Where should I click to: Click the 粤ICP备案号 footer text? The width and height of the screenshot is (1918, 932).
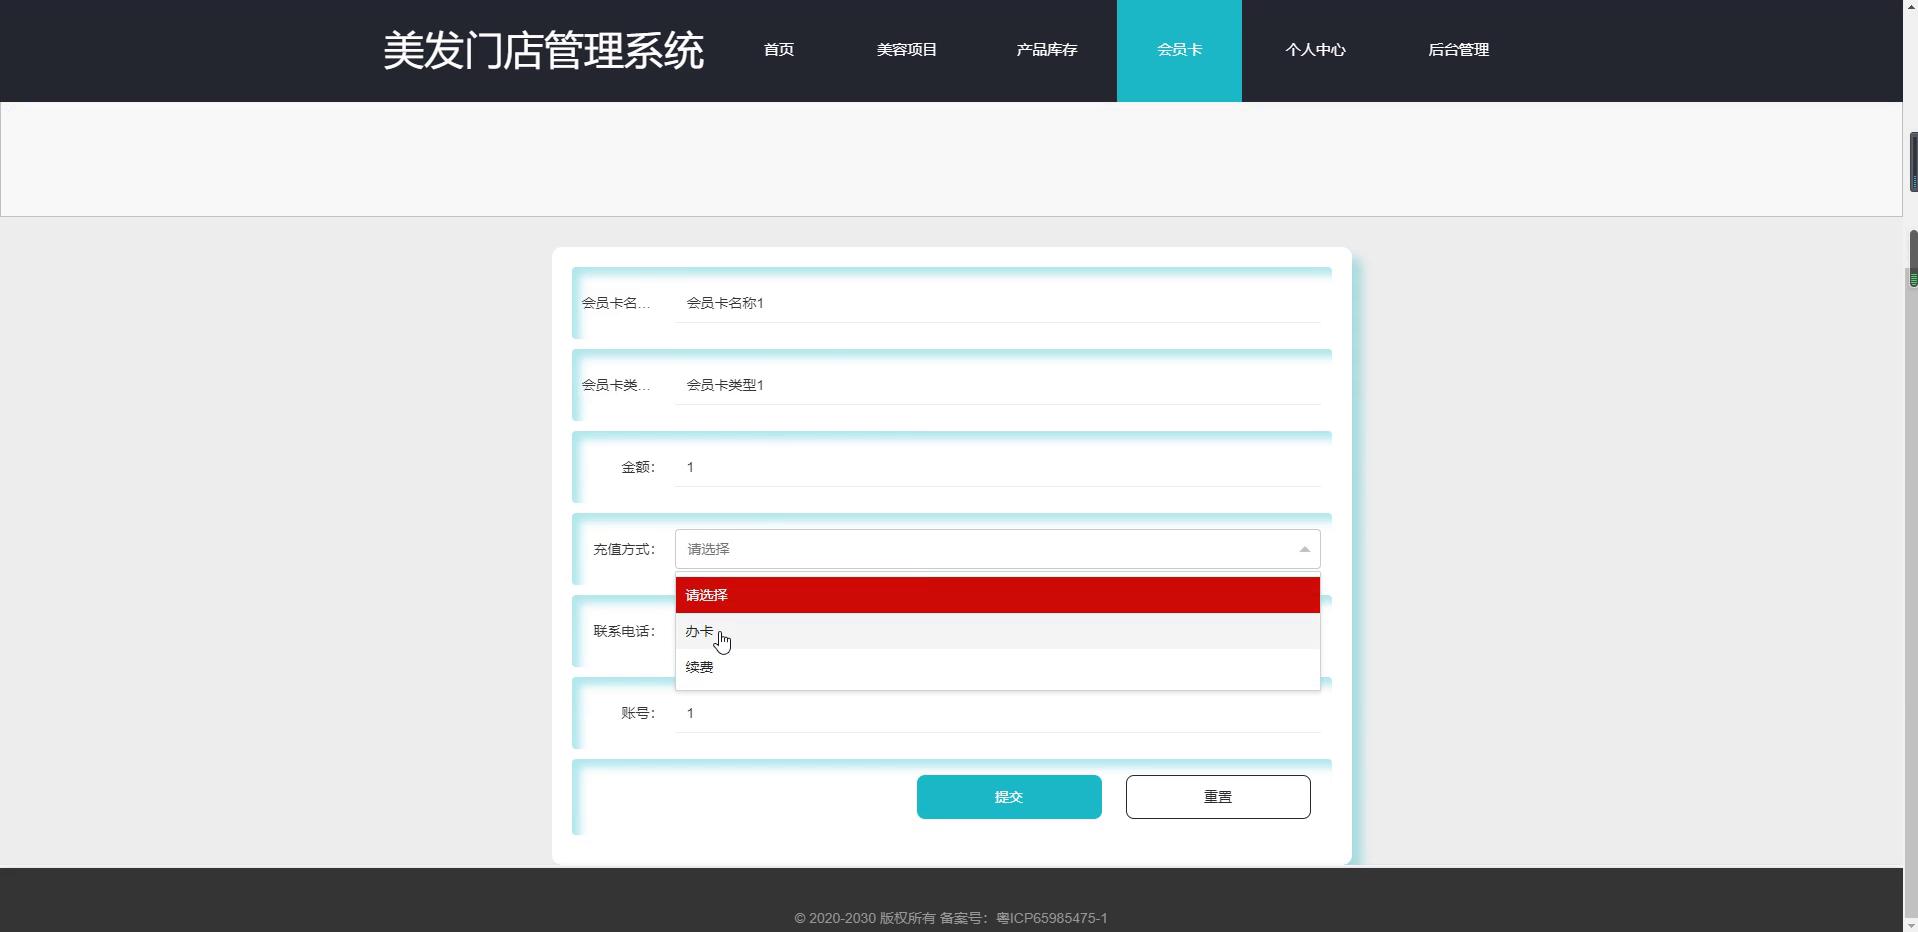[x=1051, y=918]
